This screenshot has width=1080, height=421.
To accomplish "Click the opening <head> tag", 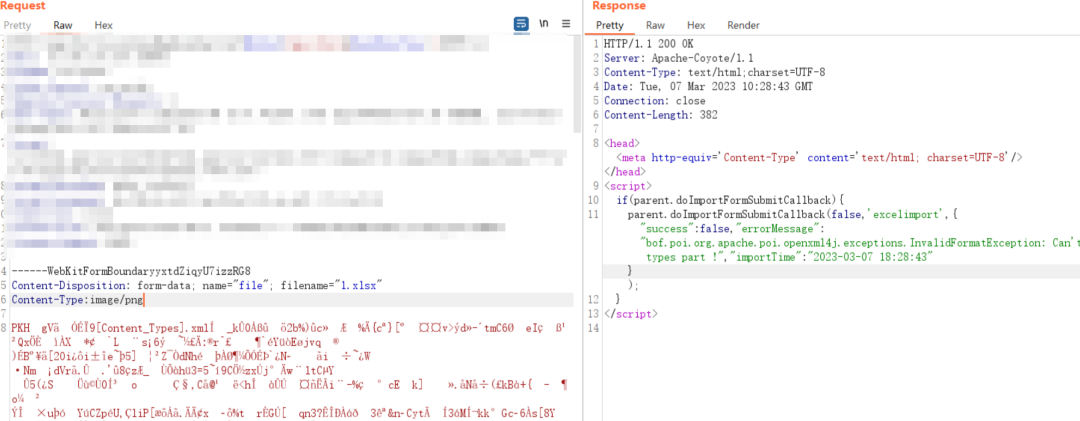I will pyautogui.click(x=621, y=144).
